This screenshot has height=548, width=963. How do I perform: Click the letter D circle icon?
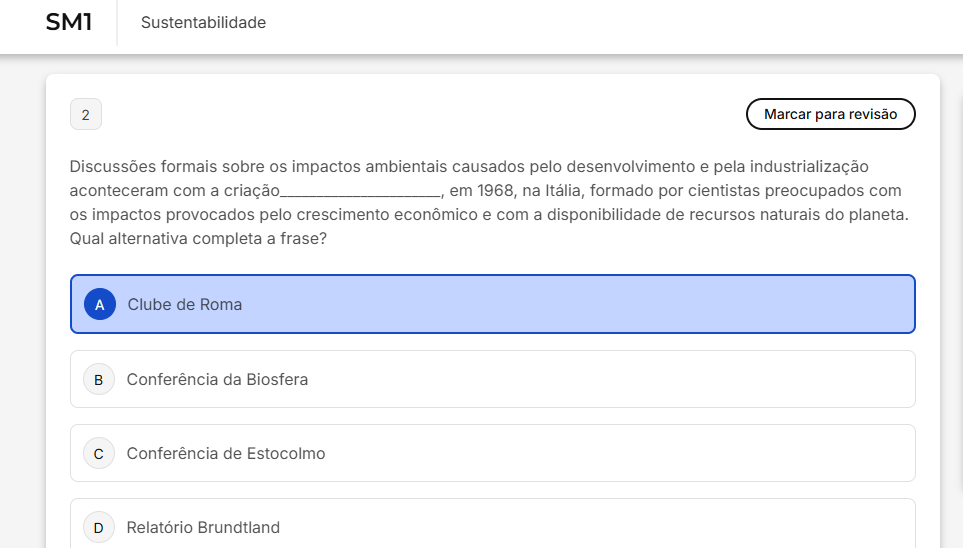[98, 527]
